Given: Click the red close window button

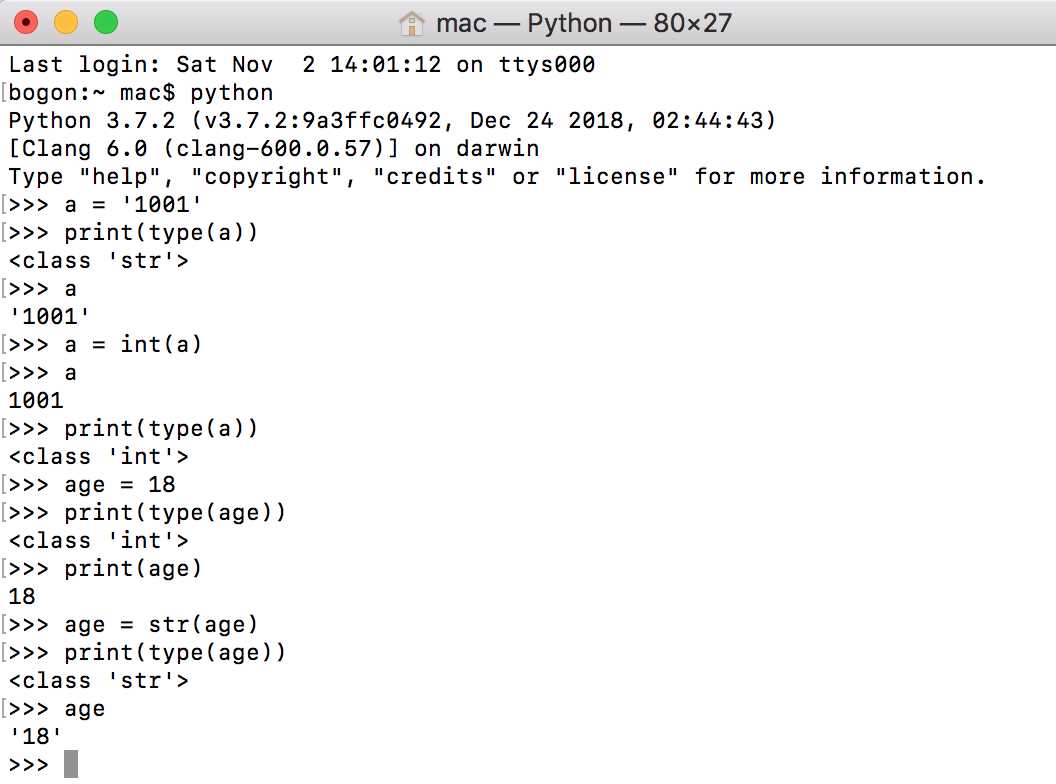Looking at the screenshot, I should click(26, 22).
